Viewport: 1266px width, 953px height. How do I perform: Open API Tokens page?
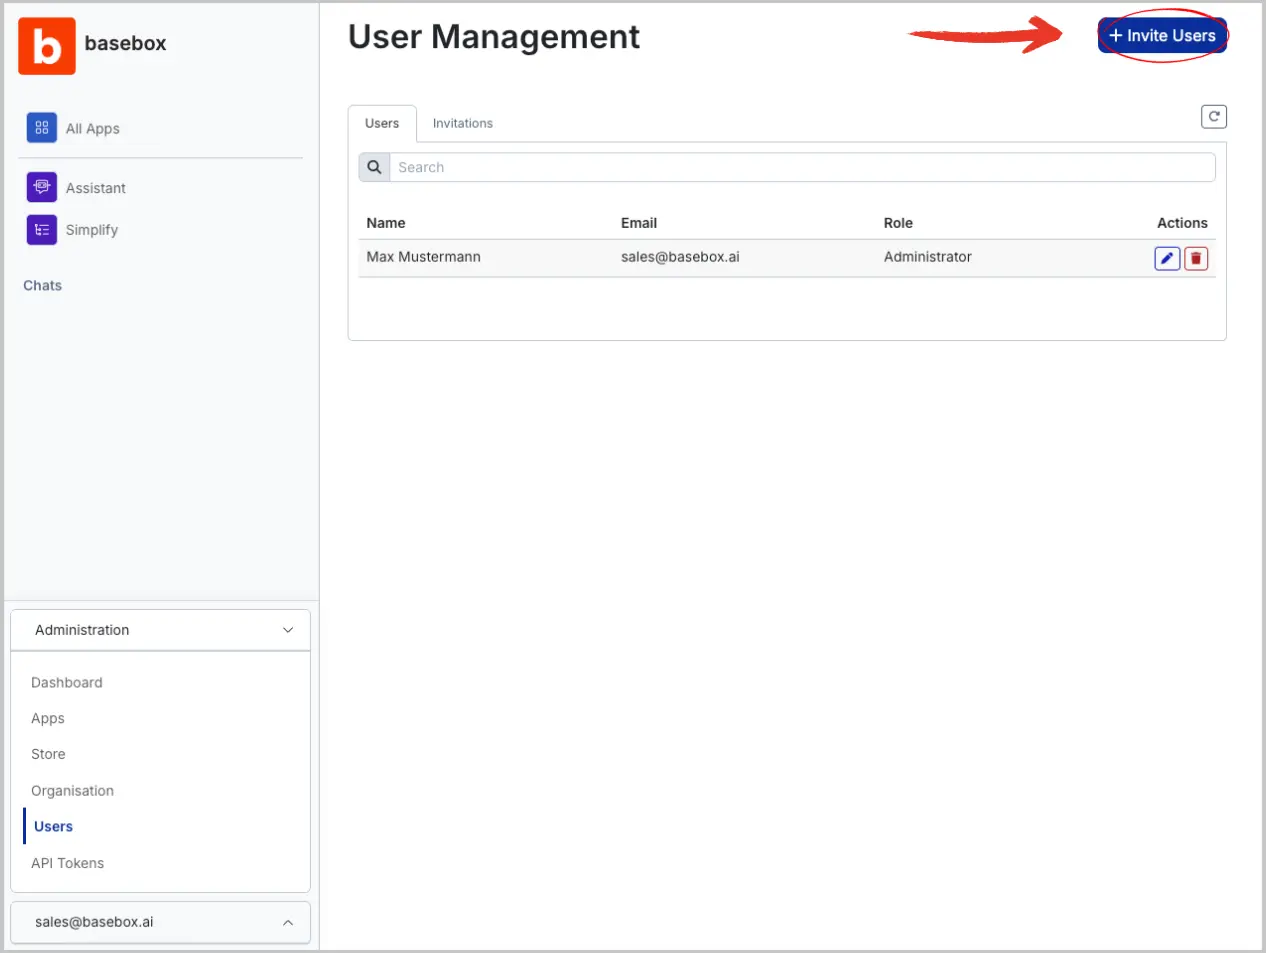pyautogui.click(x=67, y=863)
